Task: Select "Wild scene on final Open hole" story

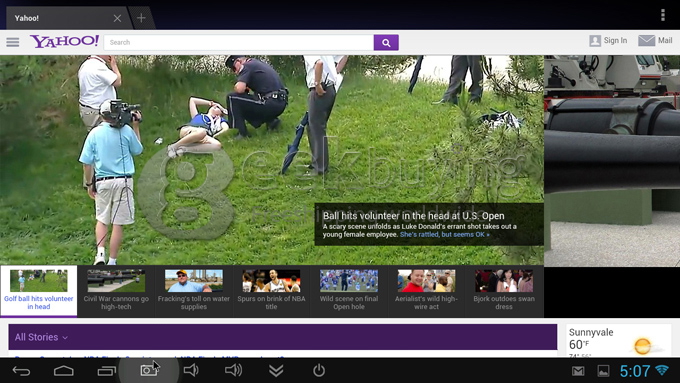Action: coord(349,291)
